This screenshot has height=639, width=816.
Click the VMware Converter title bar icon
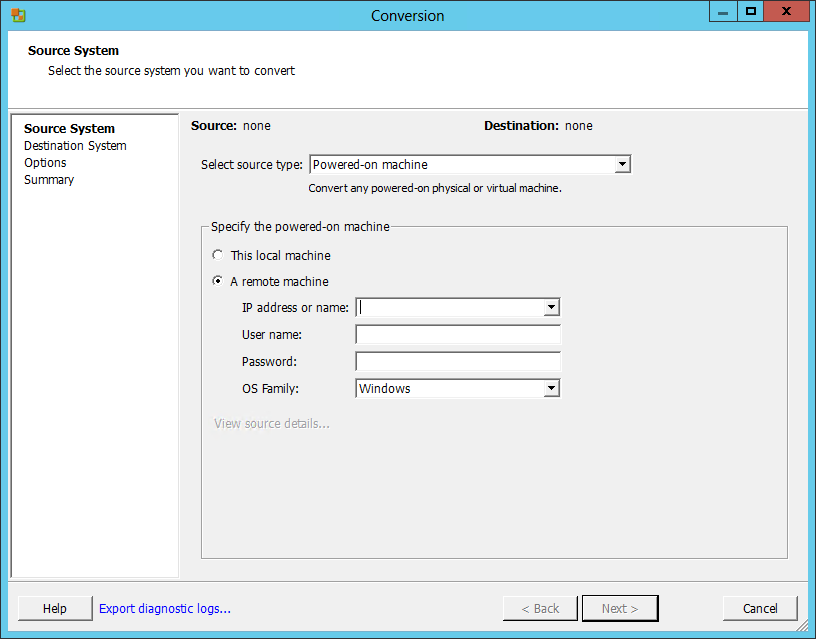18,15
